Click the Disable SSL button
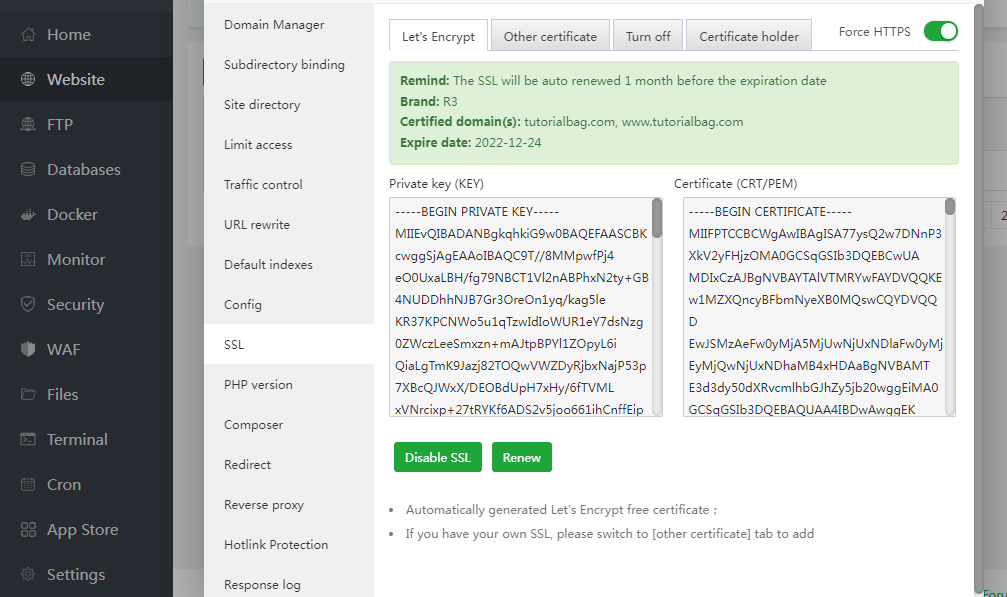This screenshot has width=1007, height=597. click(437, 457)
